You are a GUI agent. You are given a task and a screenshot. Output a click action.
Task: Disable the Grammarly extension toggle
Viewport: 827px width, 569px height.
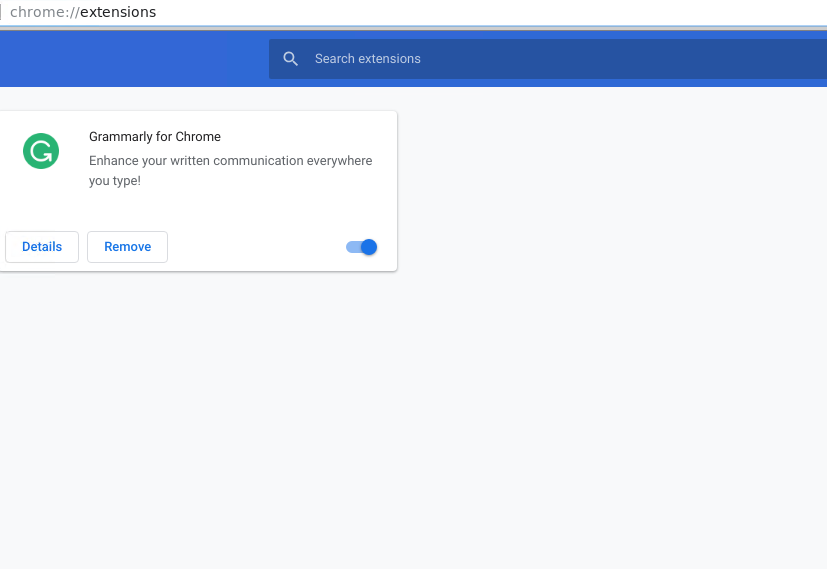point(361,247)
